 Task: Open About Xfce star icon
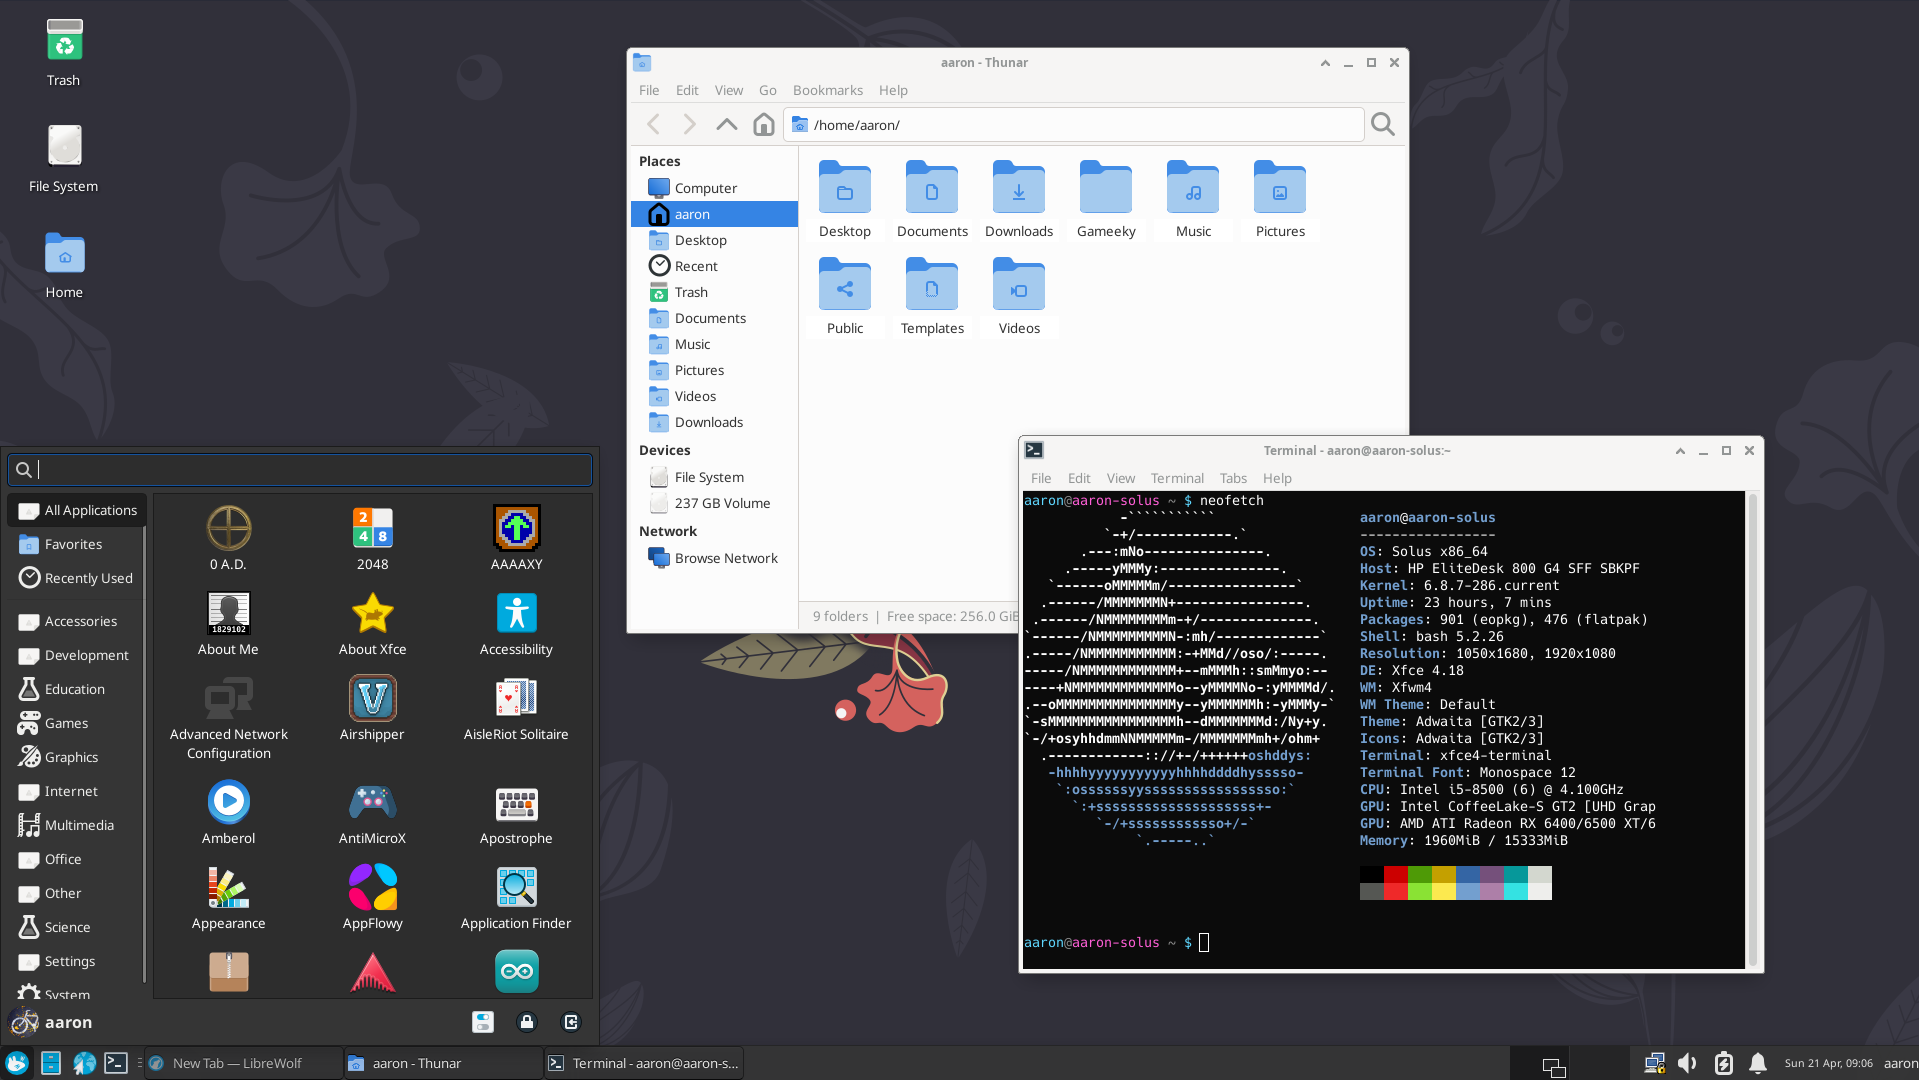tap(372, 624)
